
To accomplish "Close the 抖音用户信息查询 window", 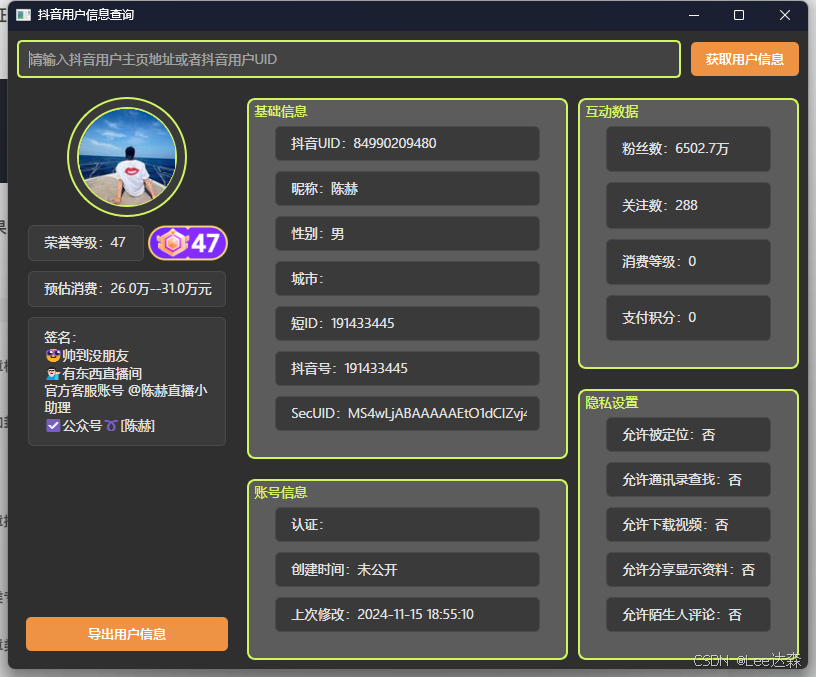I will tap(785, 15).
